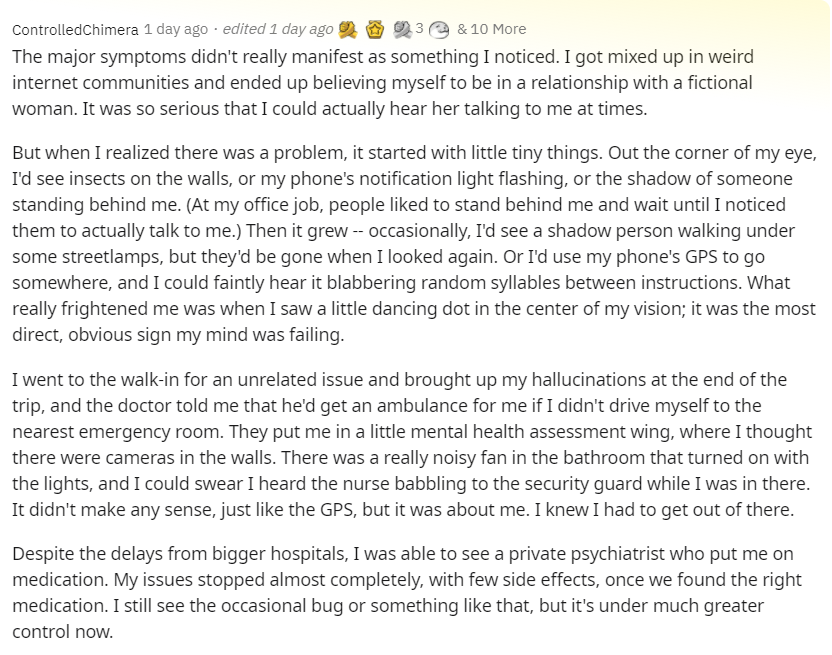Click the paragraph starting 'Despite the delays'
The width and height of the screenshot is (832, 655).
click(x=407, y=592)
